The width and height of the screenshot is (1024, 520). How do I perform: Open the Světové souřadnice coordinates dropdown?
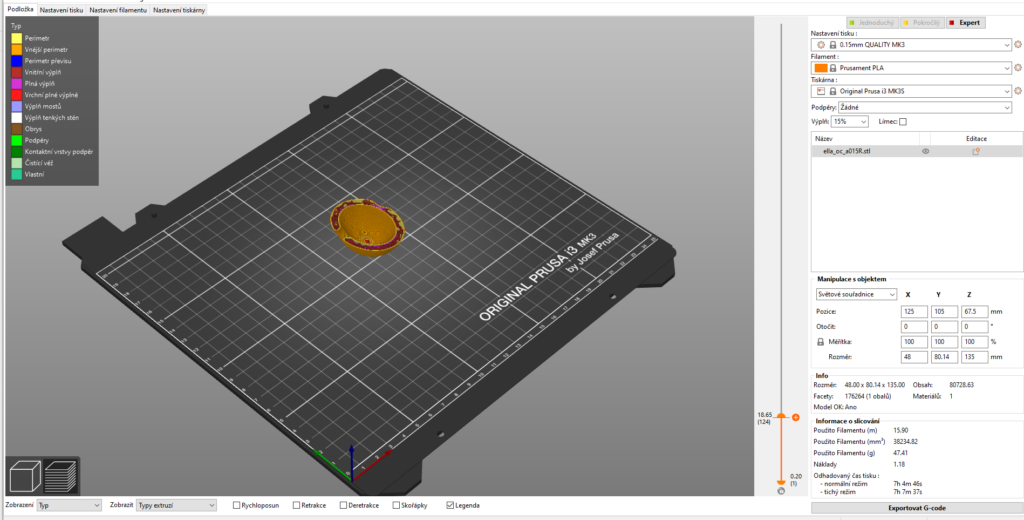857,294
